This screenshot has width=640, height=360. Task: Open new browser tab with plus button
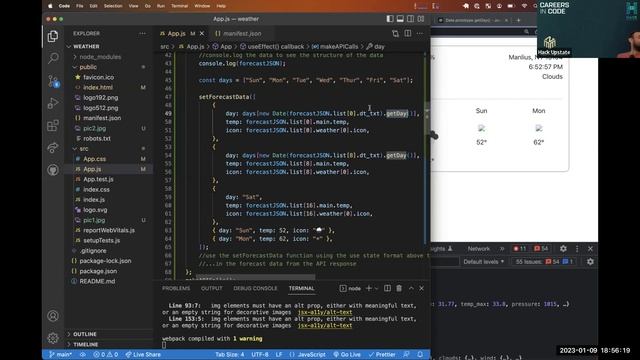coord(519,20)
